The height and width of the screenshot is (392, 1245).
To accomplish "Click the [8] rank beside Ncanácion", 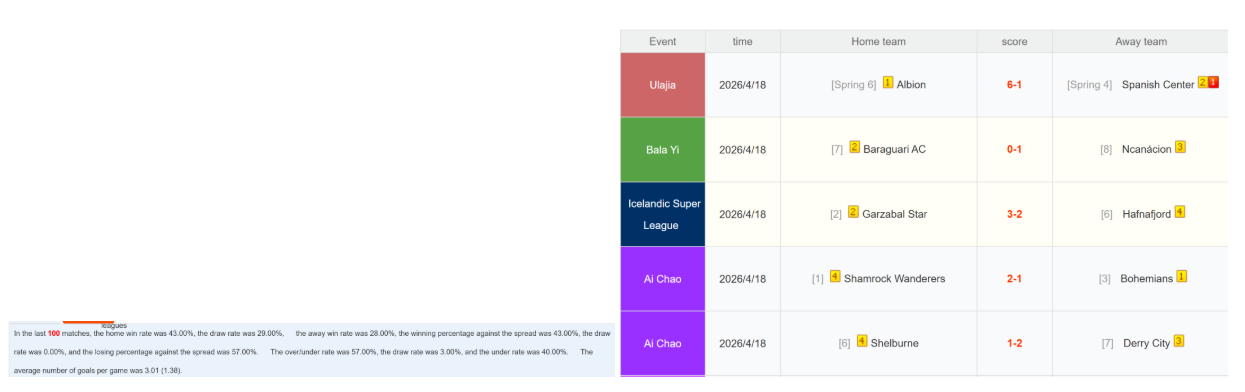I will click(x=1105, y=150).
